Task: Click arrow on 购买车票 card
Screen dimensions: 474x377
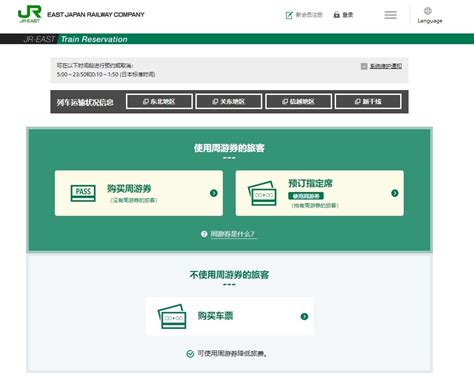Action: coord(304,316)
